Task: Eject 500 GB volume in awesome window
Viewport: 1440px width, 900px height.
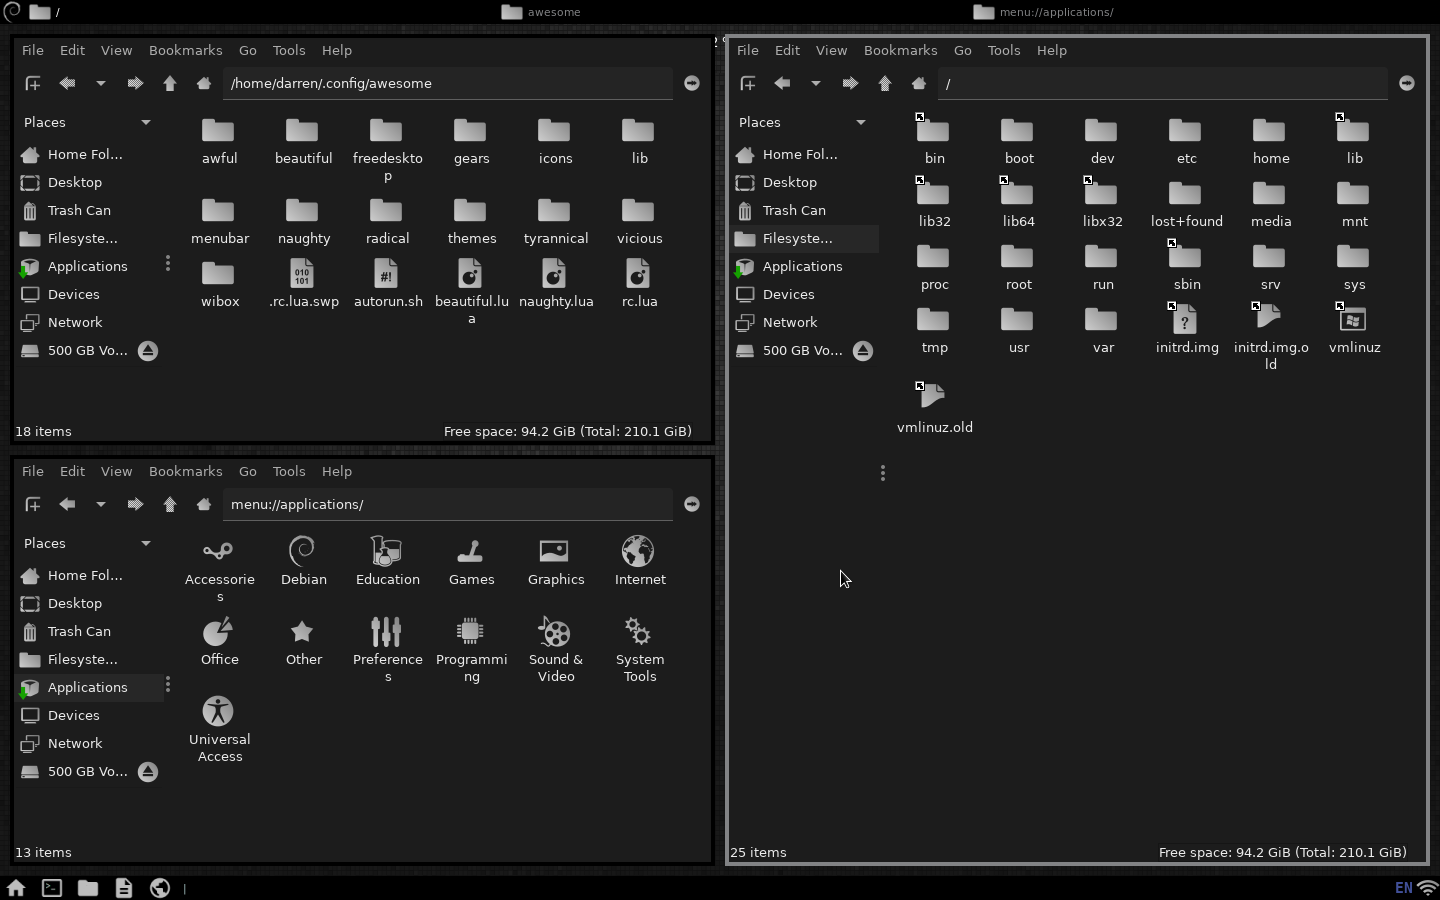Action: click(148, 351)
